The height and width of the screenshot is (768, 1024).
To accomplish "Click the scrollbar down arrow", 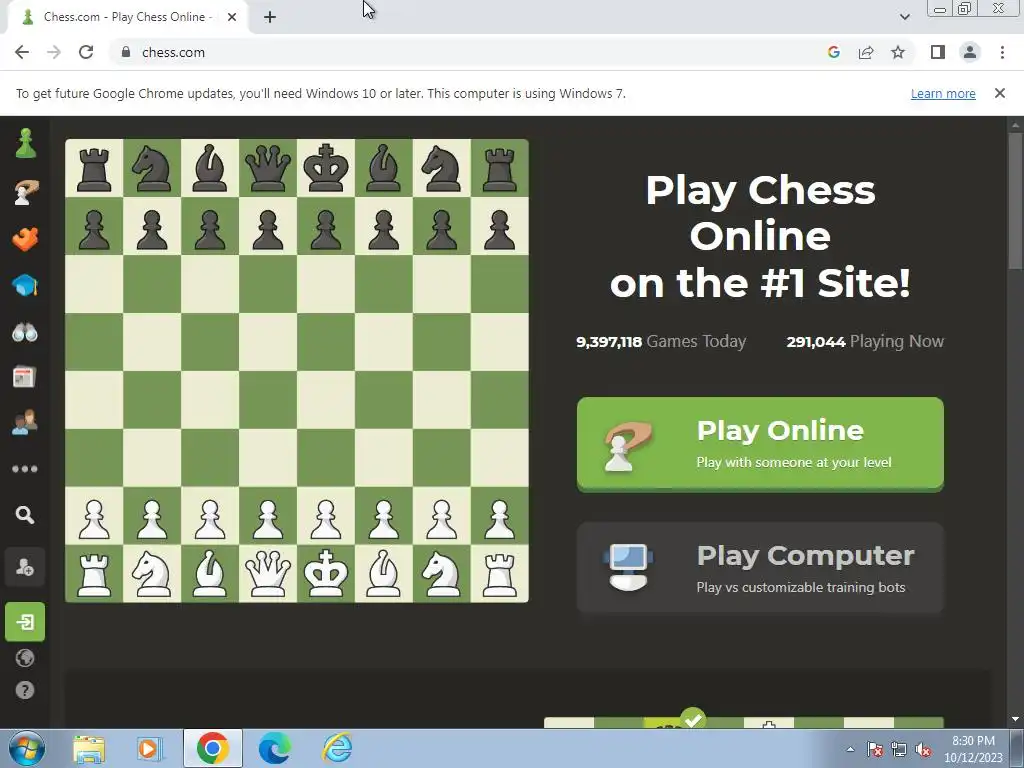I will coord(1015,719).
